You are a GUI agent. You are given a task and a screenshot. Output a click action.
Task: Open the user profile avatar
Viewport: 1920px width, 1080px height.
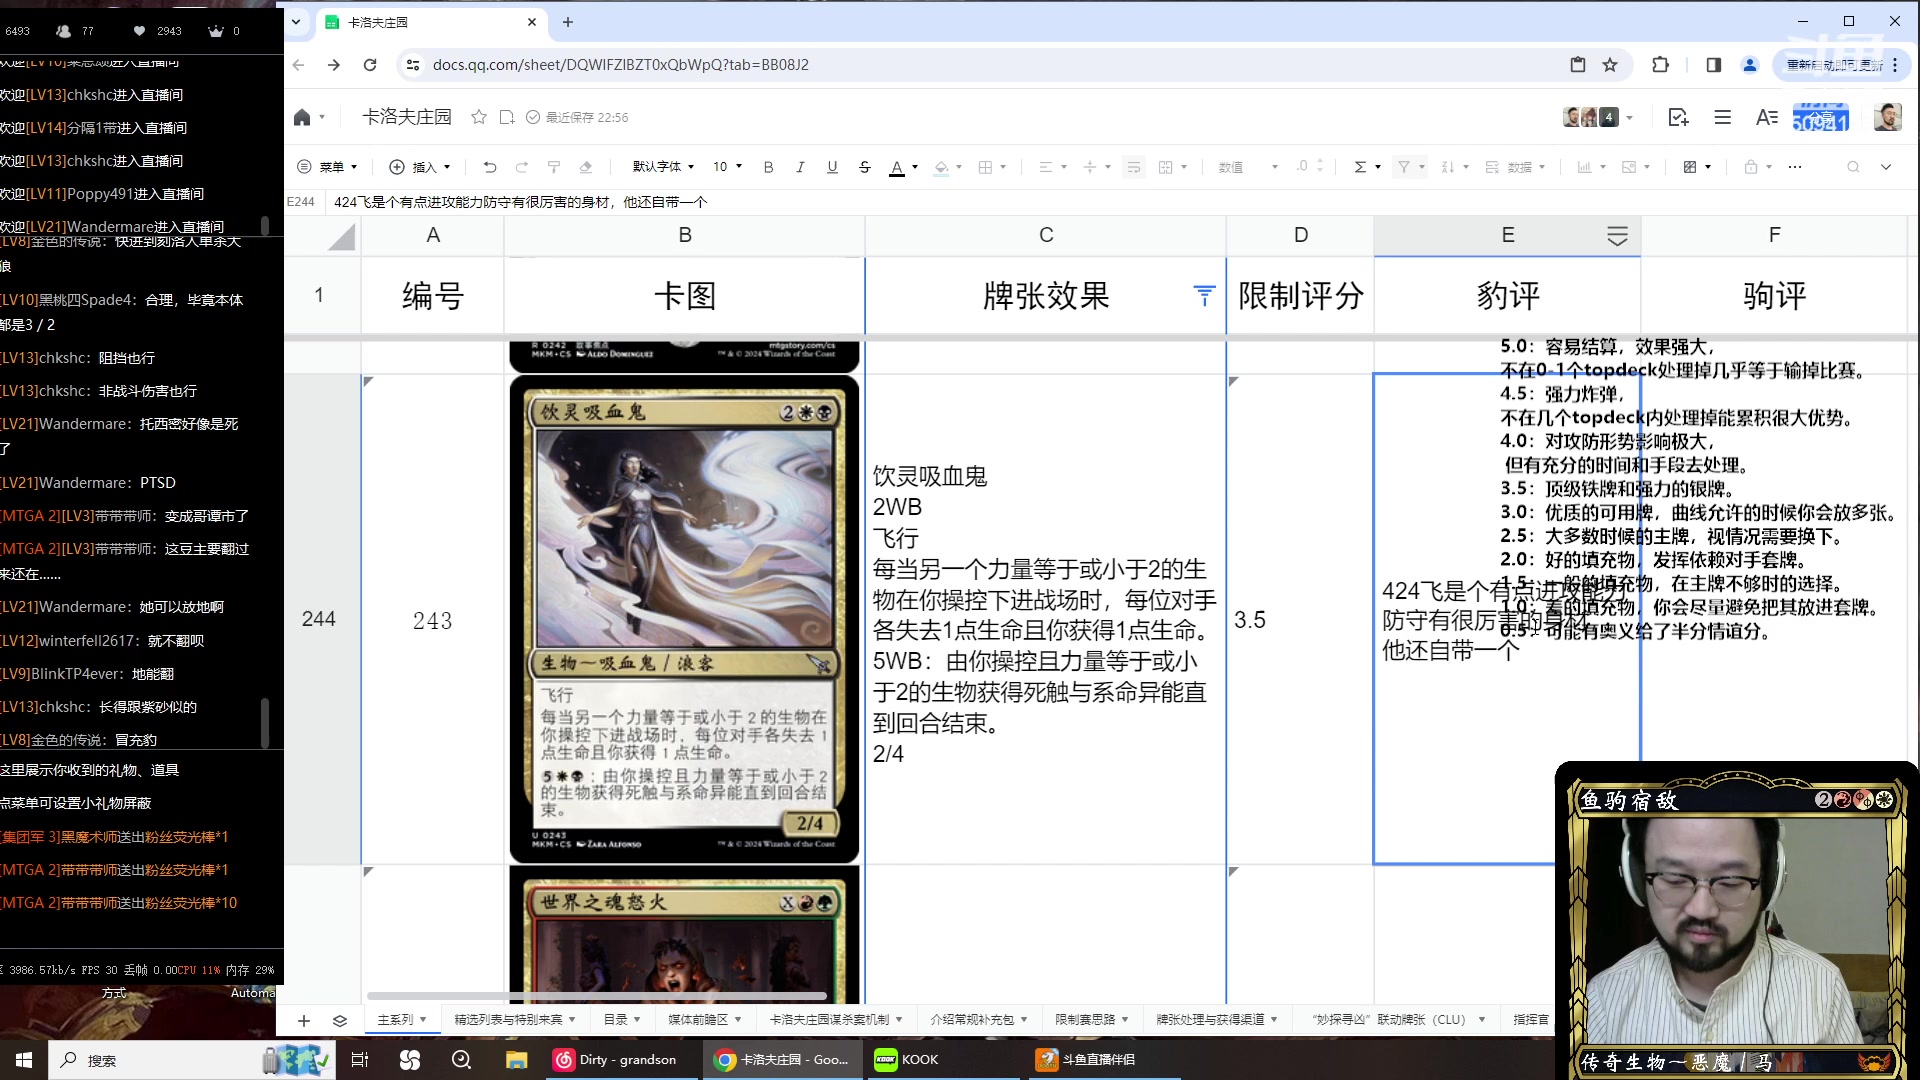tap(1888, 117)
